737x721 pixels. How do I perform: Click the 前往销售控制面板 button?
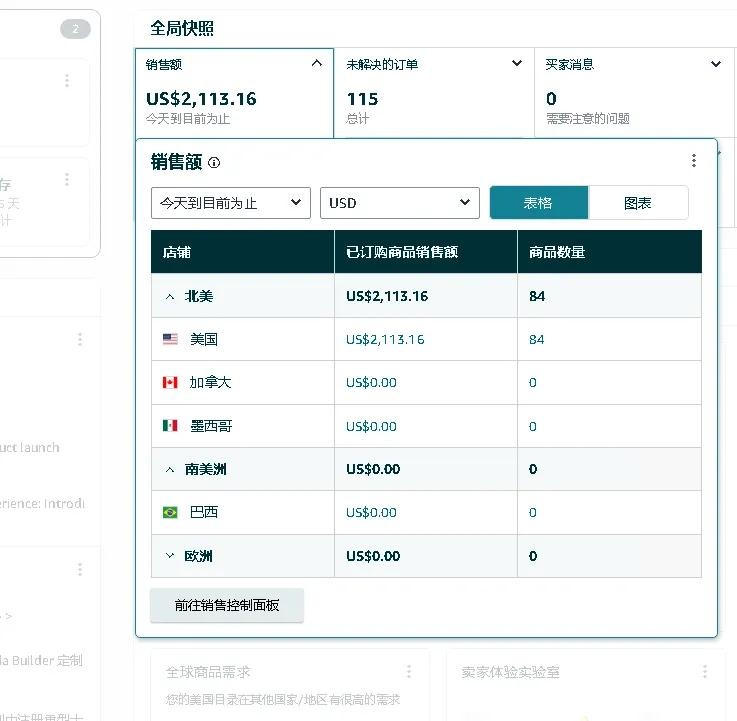[227, 605]
